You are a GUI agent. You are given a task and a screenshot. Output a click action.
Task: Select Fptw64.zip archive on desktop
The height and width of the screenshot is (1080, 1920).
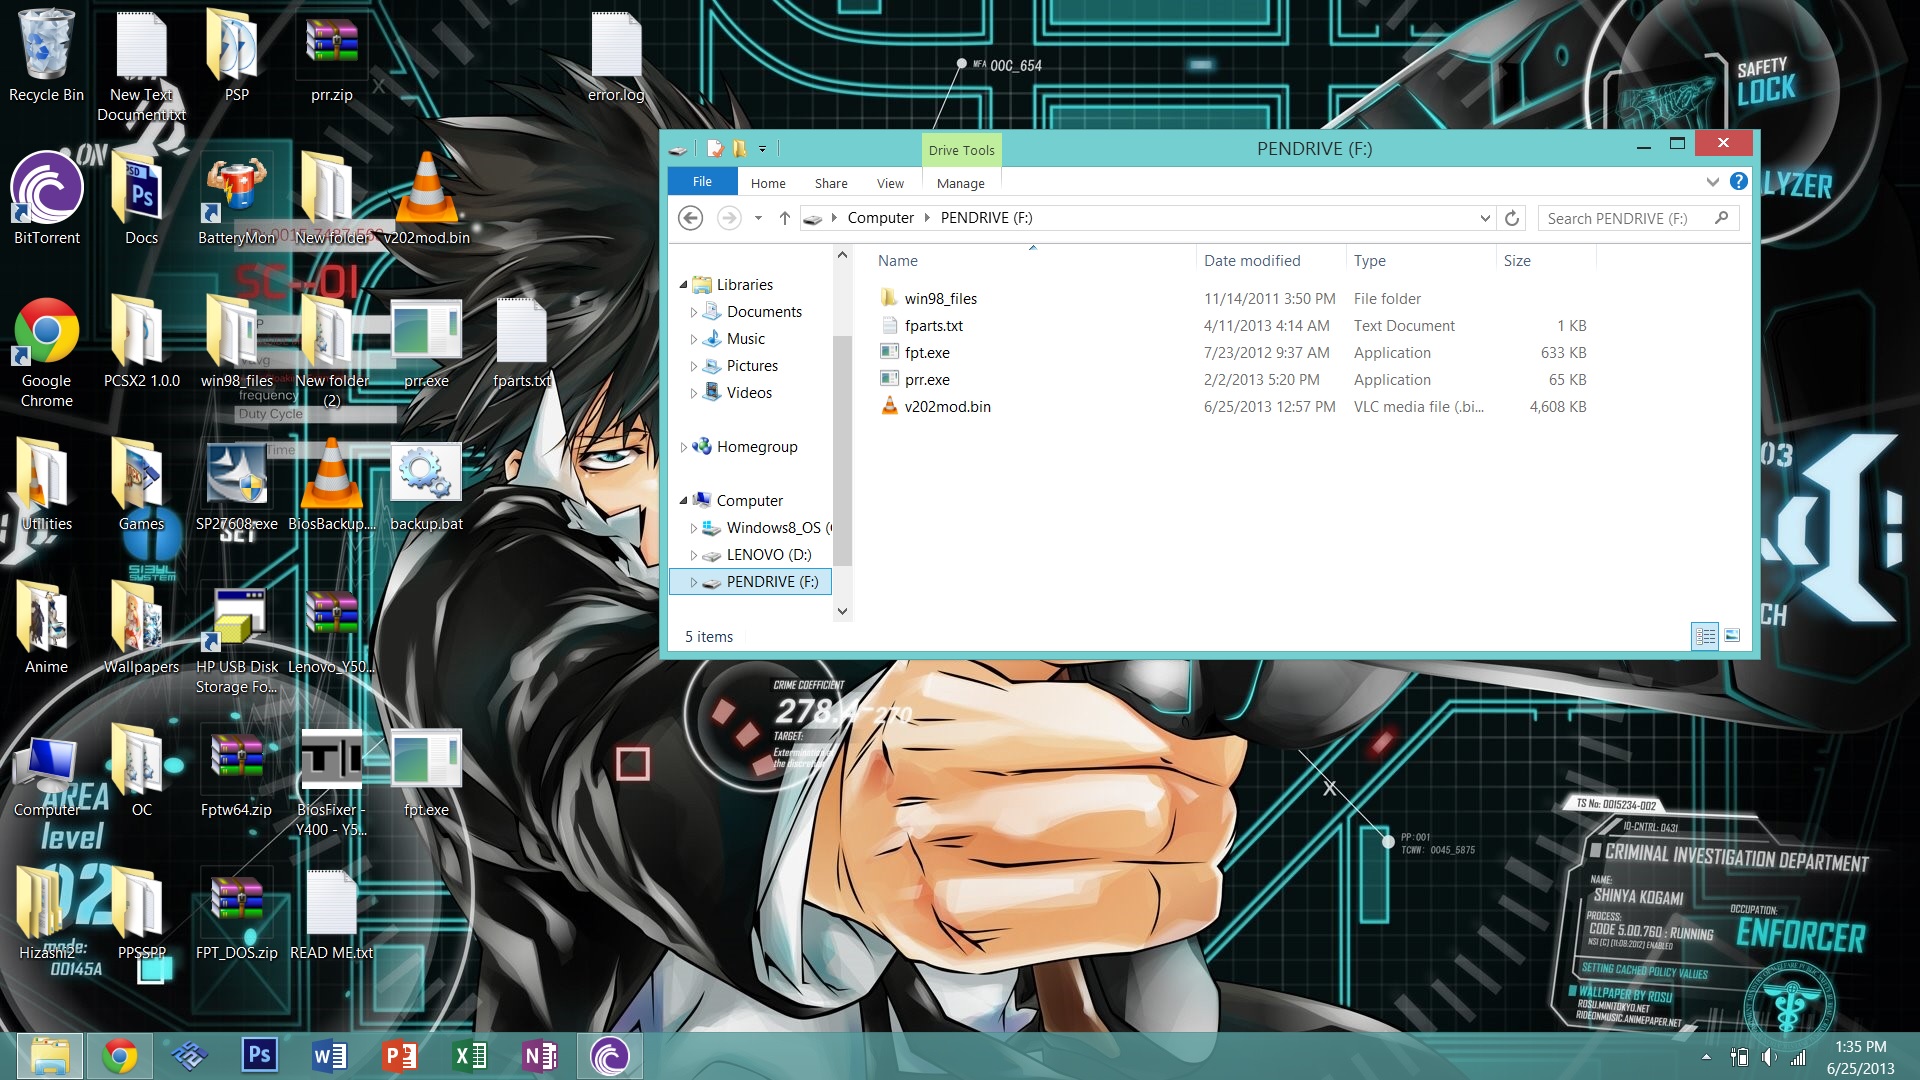pyautogui.click(x=236, y=772)
